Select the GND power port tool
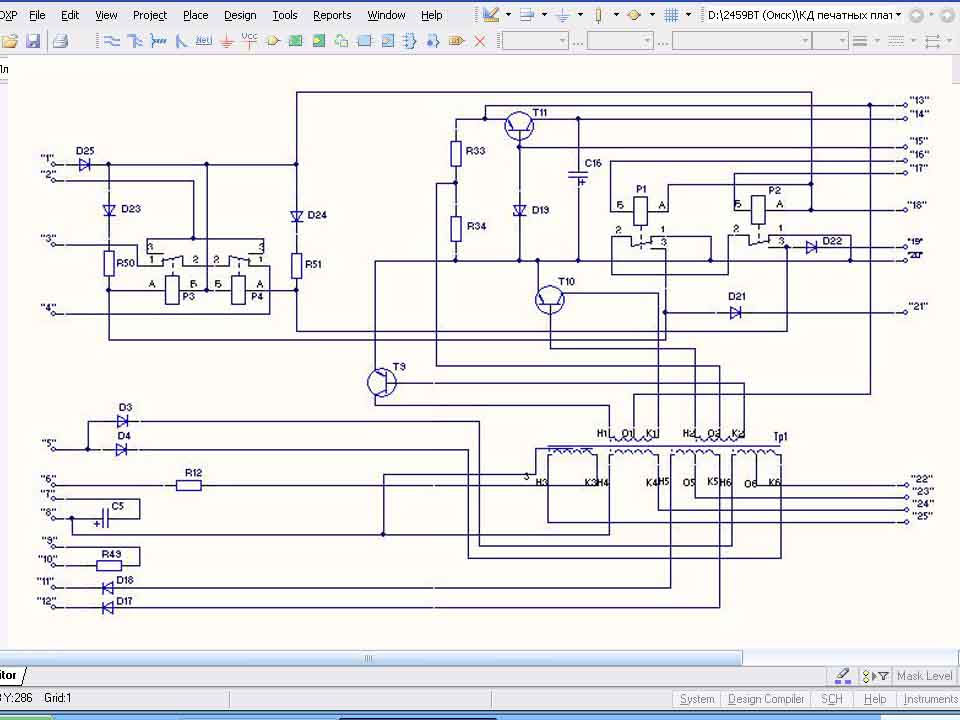Viewport: 960px width, 720px height. coord(227,41)
